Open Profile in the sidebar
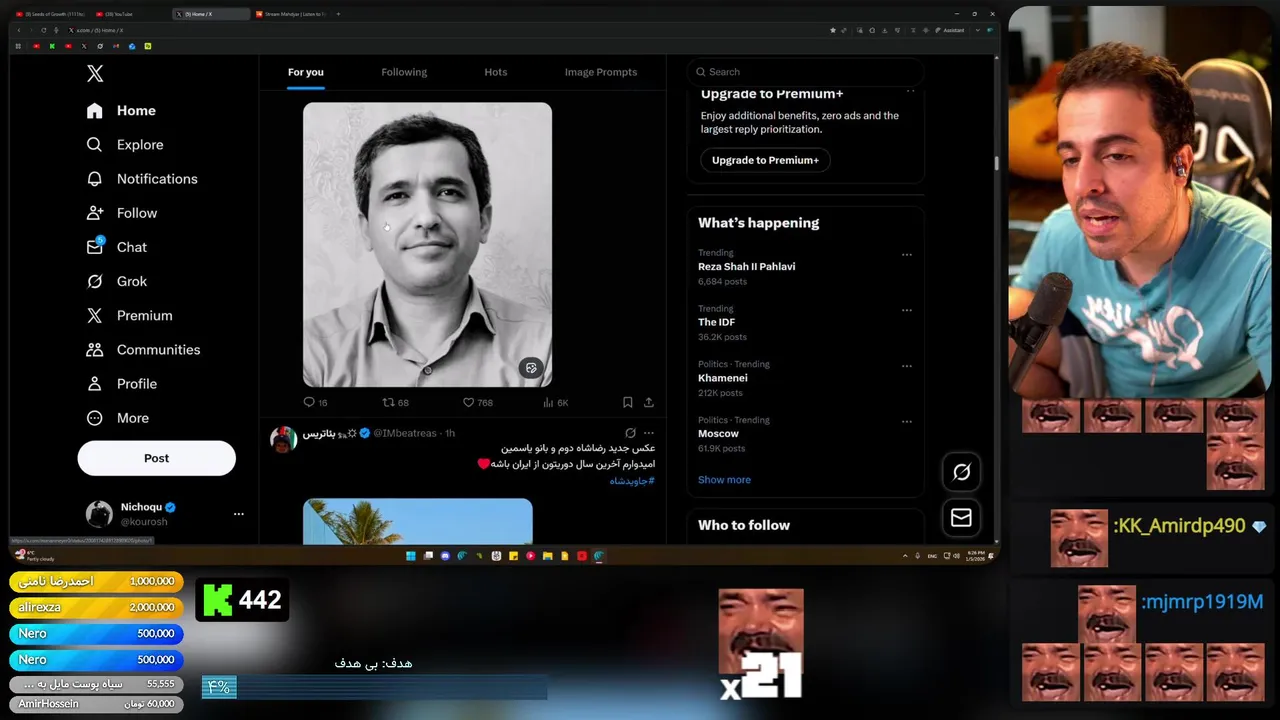This screenshot has height=720, width=1280. pyautogui.click(x=122, y=384)
